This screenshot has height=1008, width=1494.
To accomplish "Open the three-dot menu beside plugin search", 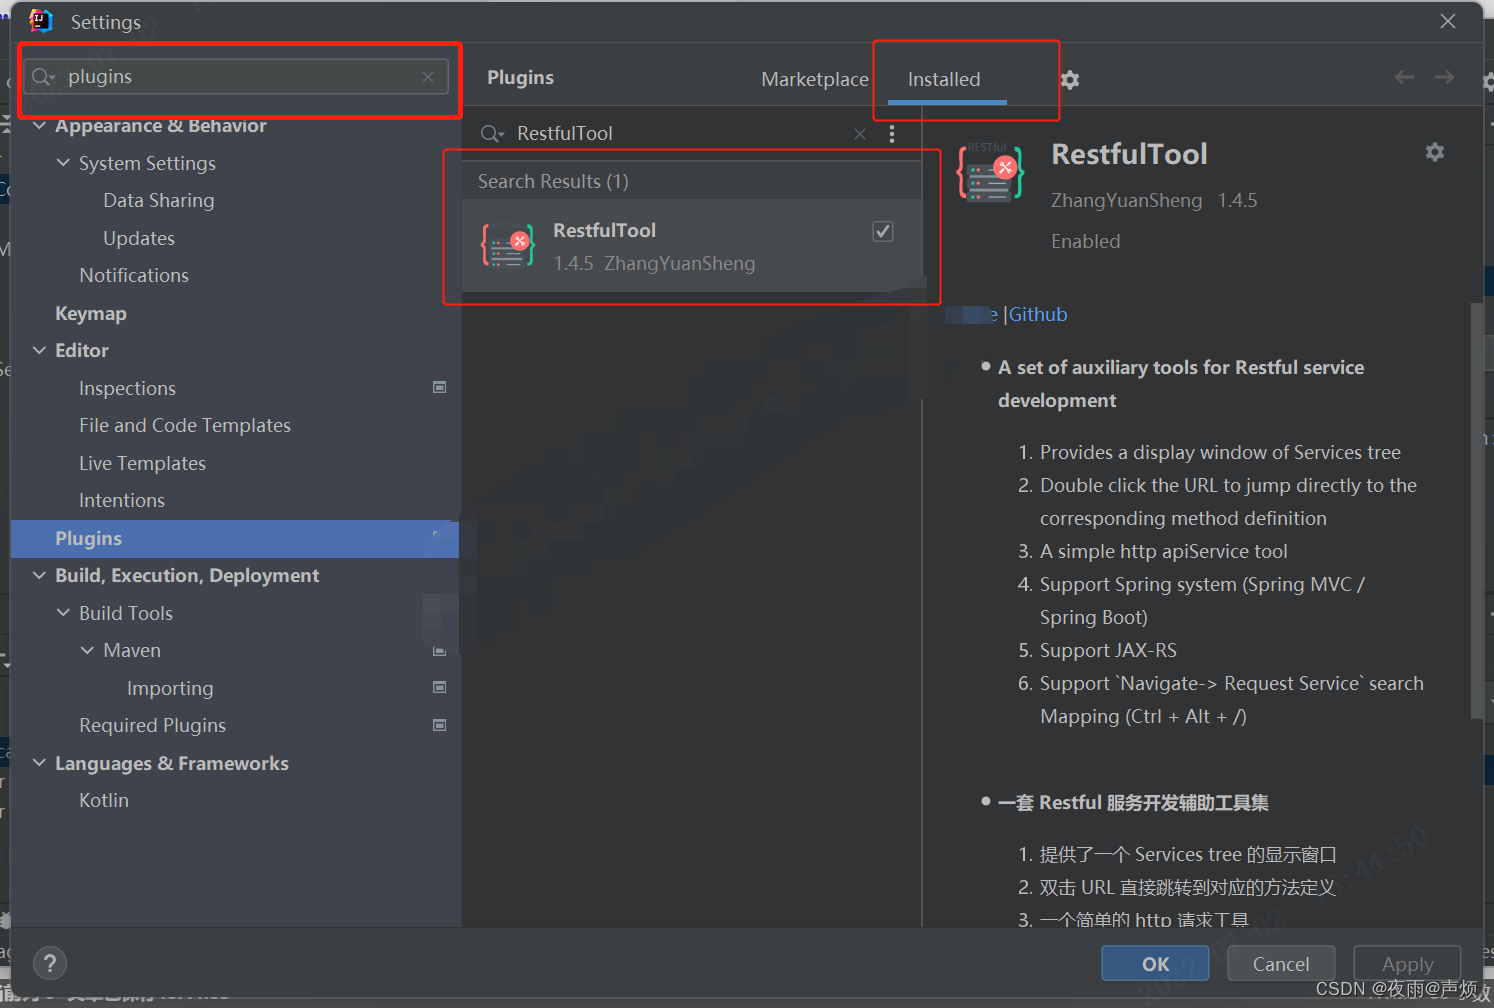I will coord(891,133).
